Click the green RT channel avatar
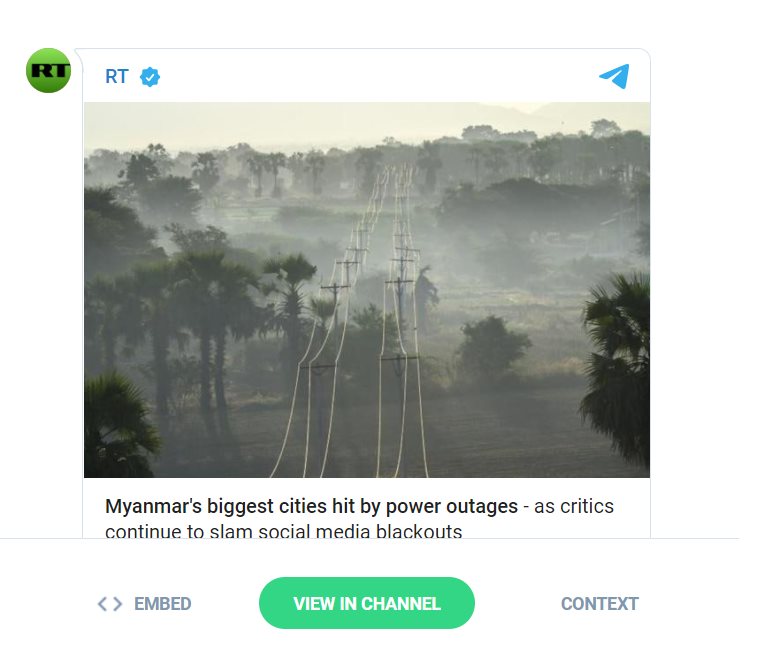Image resolution: width=759 pixels, height=653 pixels. tap(48, 70)
